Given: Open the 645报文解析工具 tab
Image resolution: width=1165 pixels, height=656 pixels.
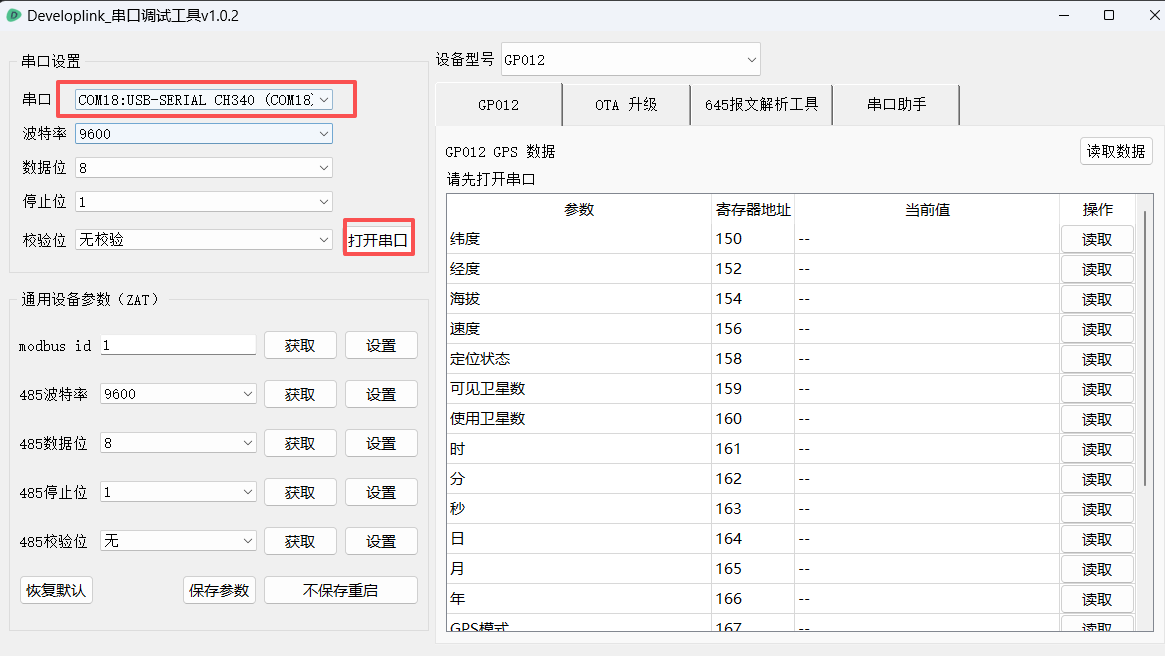Looking at the screenshot, I should [762, 105].
